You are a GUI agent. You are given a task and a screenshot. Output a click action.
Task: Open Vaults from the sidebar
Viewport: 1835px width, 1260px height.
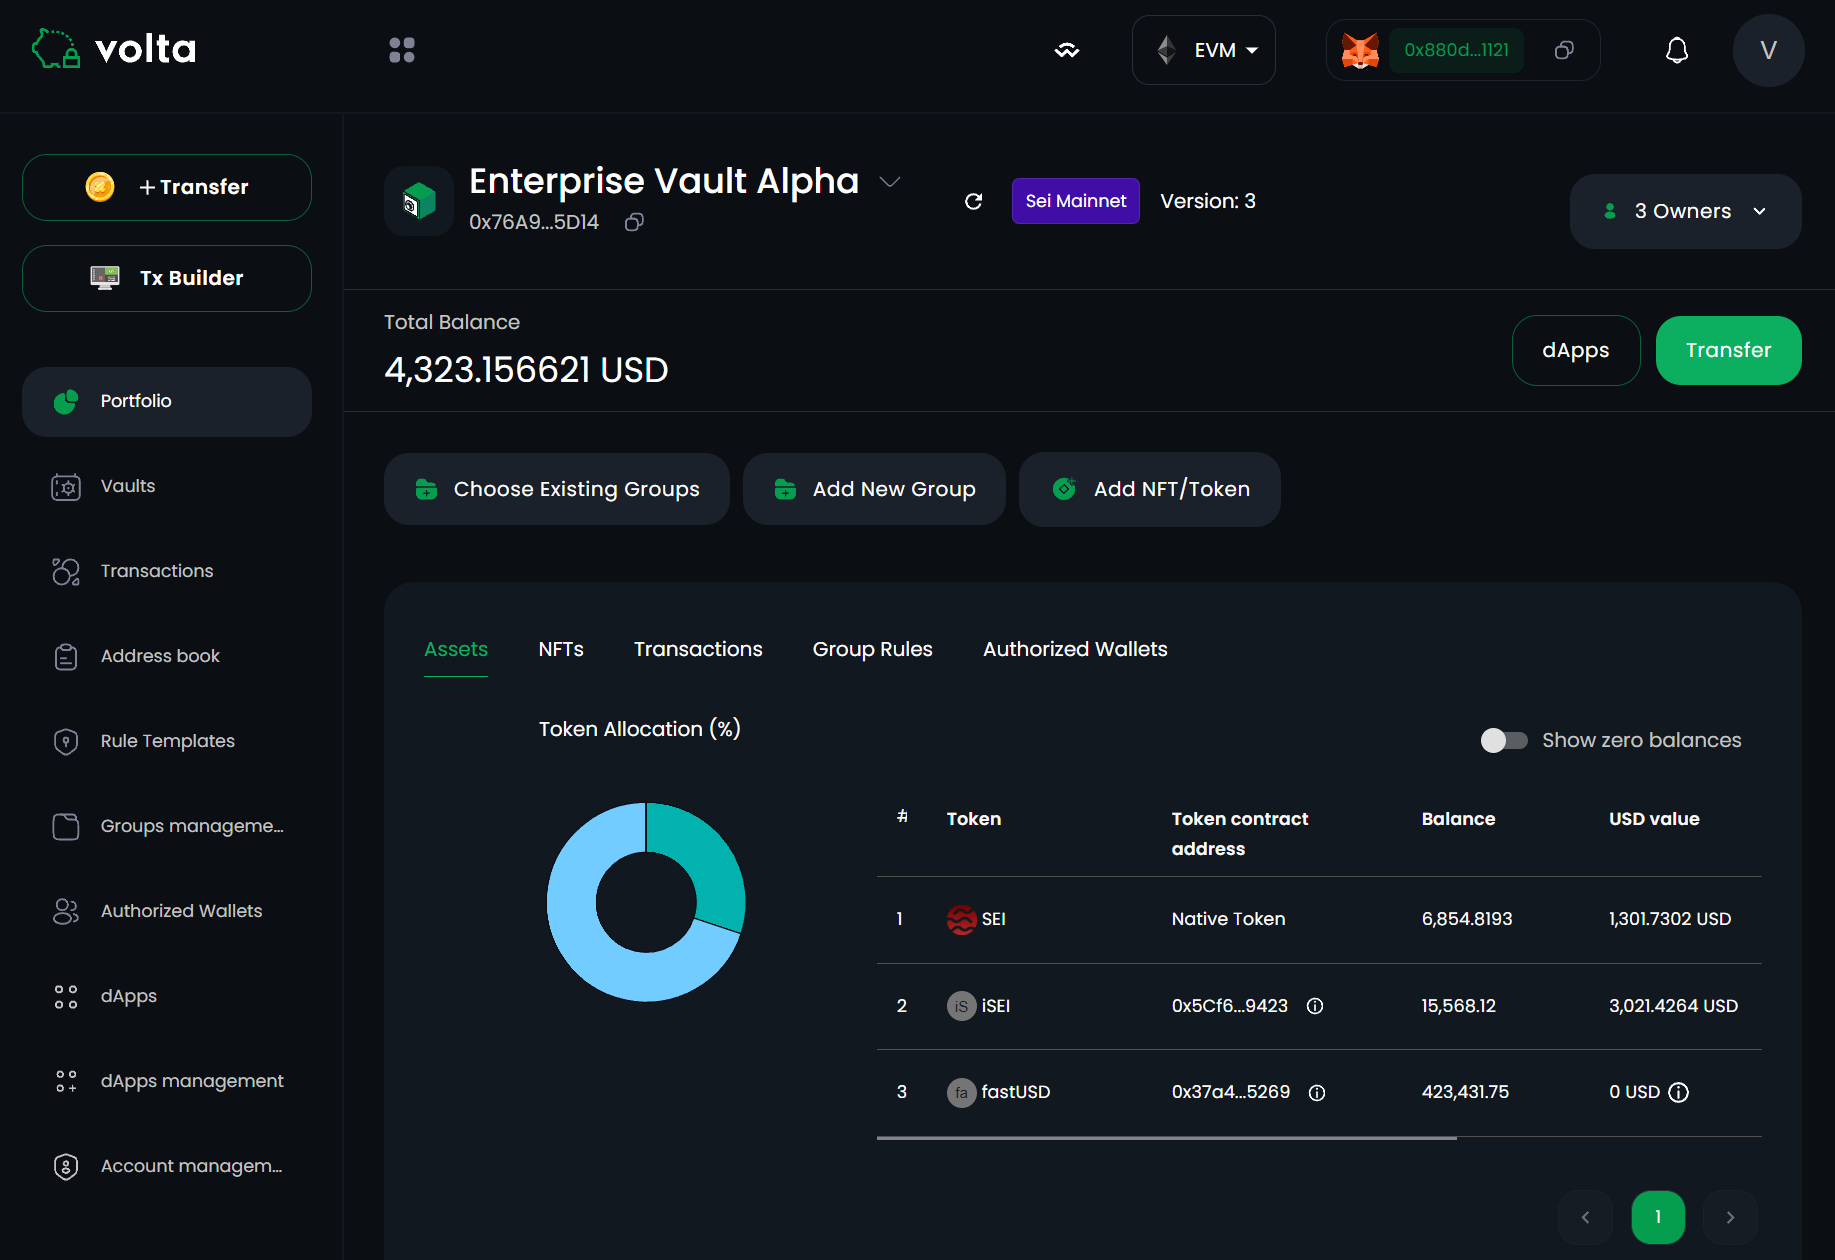[167, 487]
